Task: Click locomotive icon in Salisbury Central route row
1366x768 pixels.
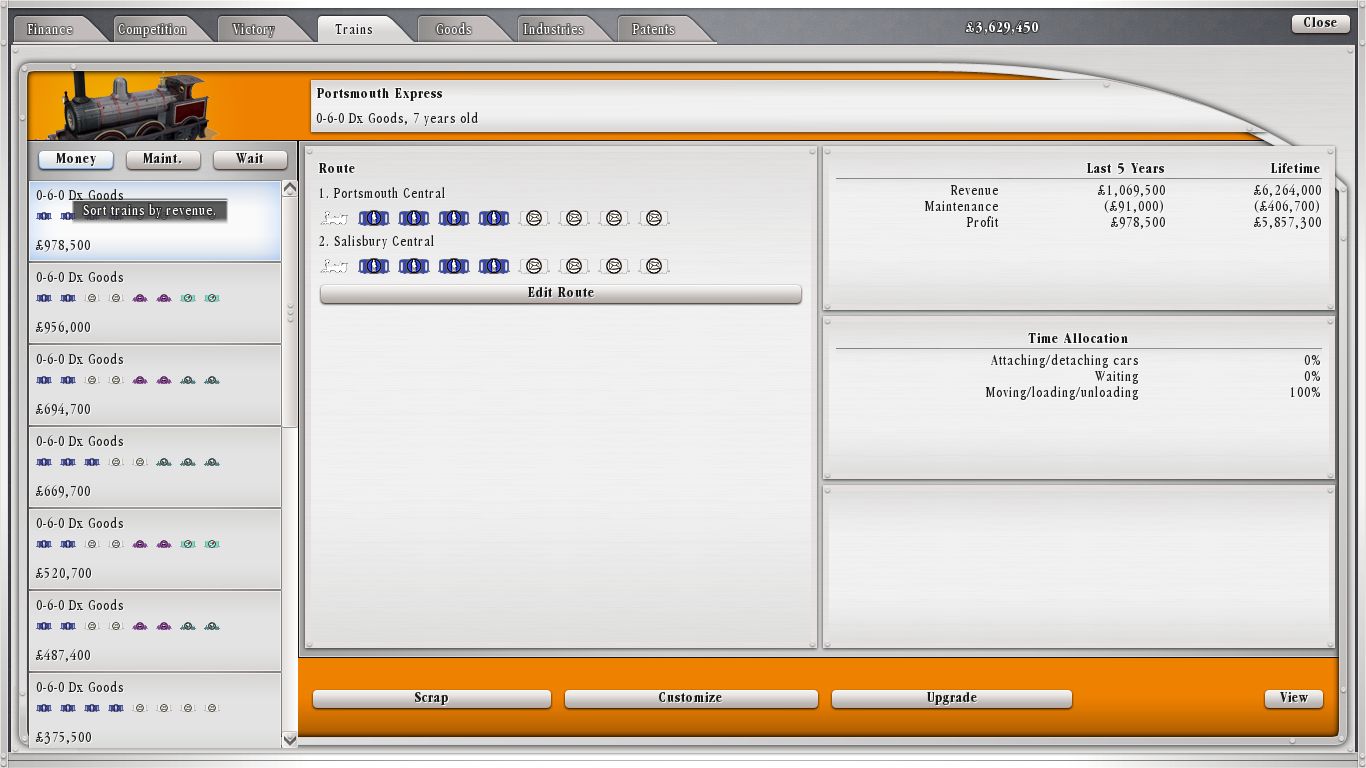Action: pos(335,266)
